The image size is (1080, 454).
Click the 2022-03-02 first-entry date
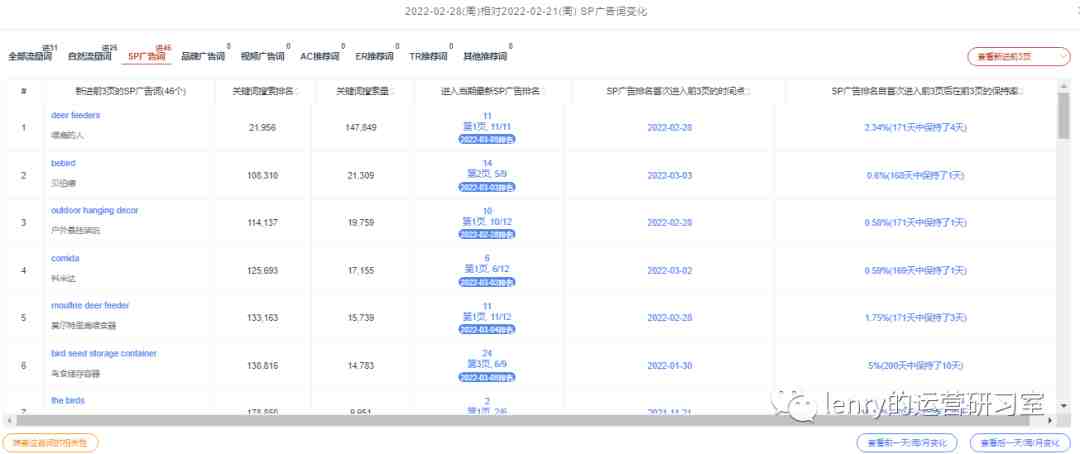tap(669, 271)
